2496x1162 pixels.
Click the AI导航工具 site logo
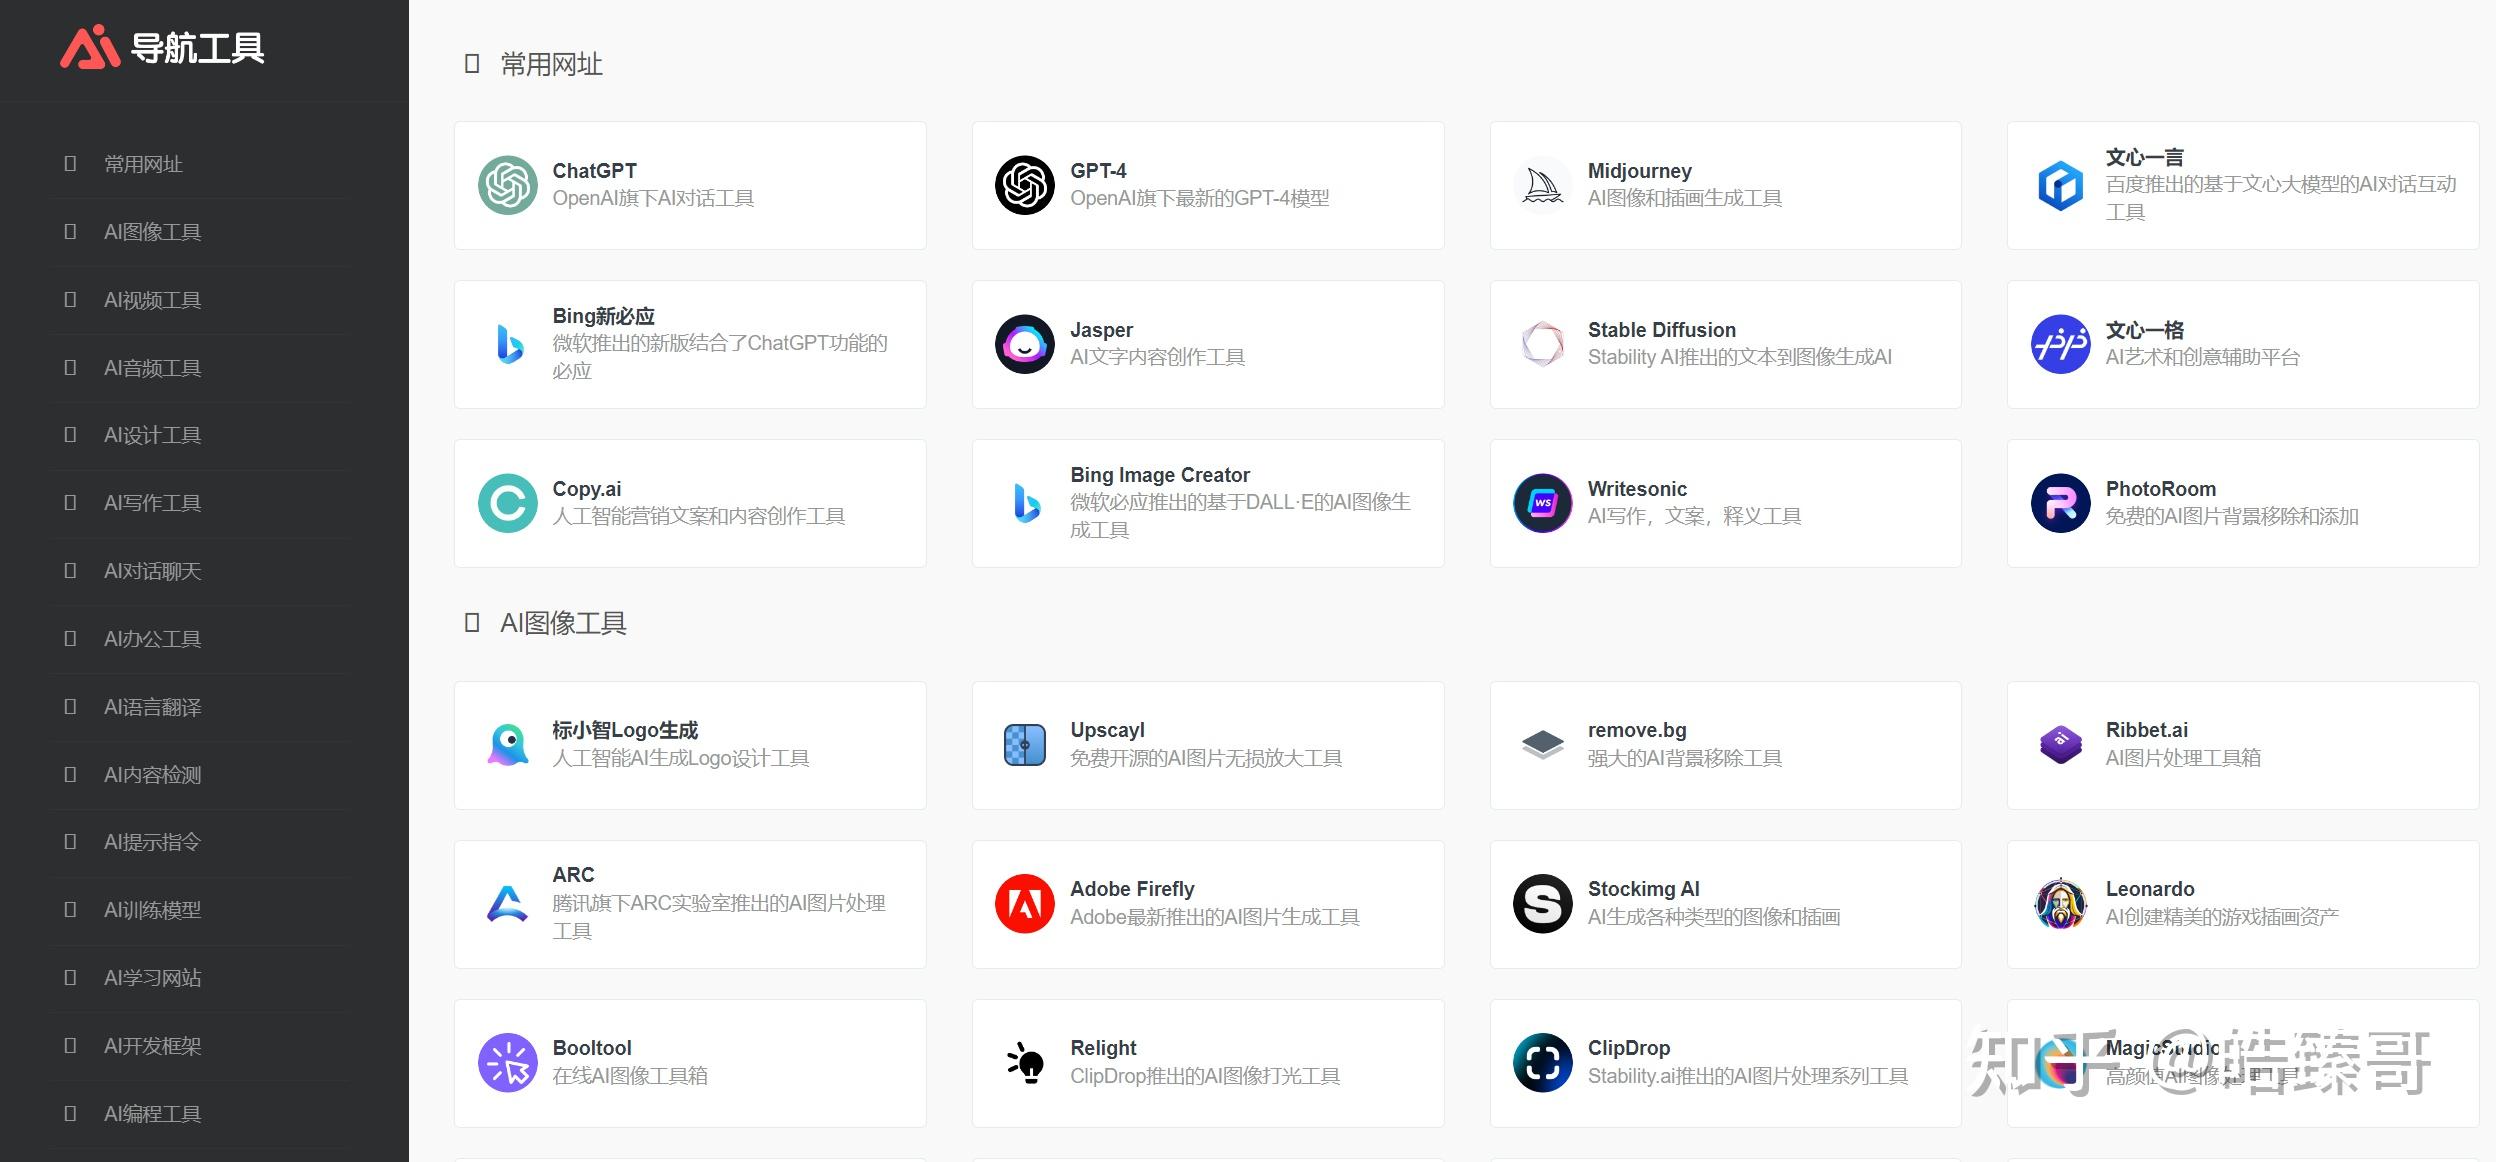[162, 48]
